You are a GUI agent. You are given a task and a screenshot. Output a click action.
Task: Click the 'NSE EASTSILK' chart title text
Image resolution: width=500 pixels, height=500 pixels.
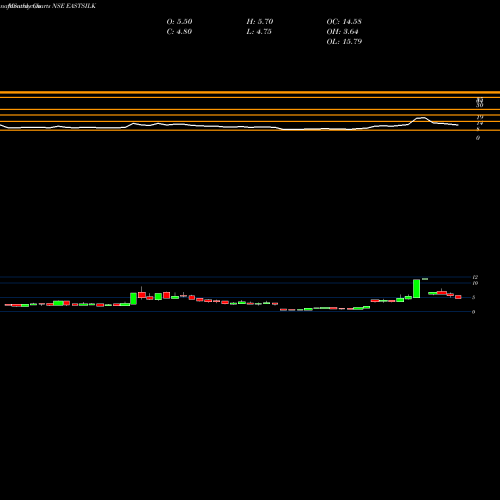coord(74,6)
